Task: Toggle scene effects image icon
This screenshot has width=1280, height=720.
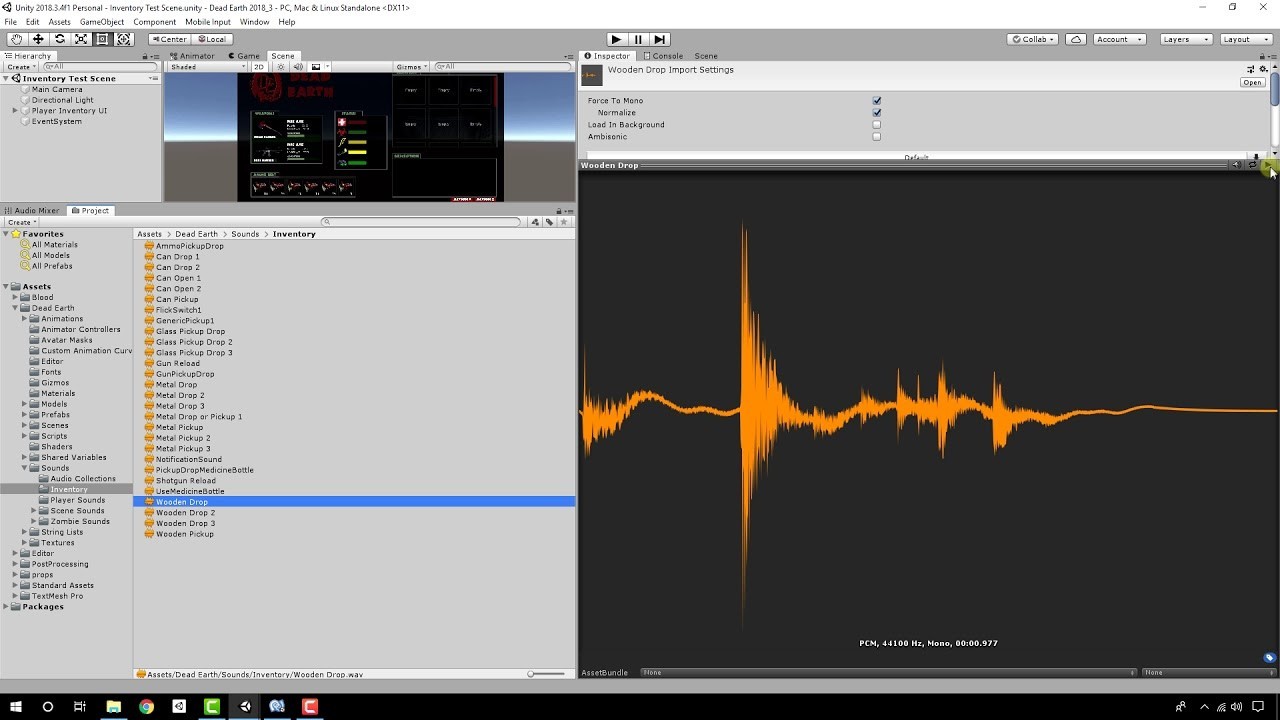Action: (x=315, y=67)
